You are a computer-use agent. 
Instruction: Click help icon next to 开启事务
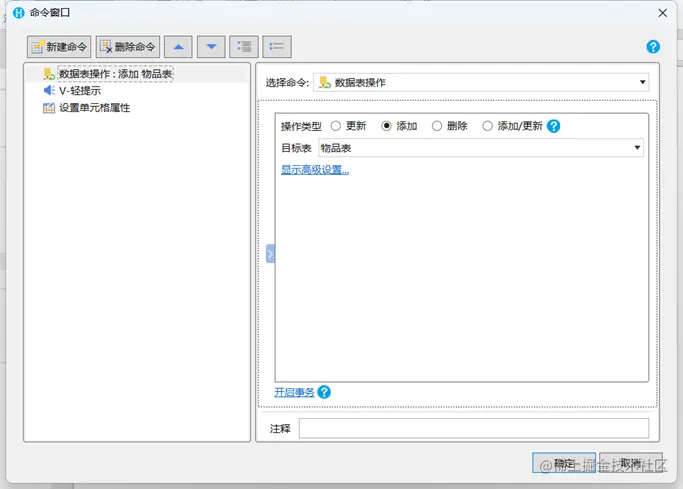coord(324,392)
